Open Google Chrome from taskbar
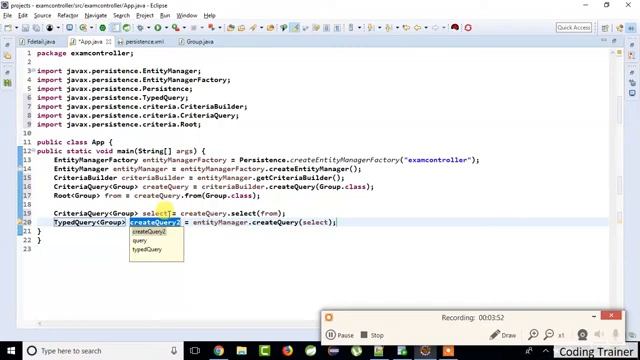This screenshot has width=640, height=360. (x=219, y=351)
